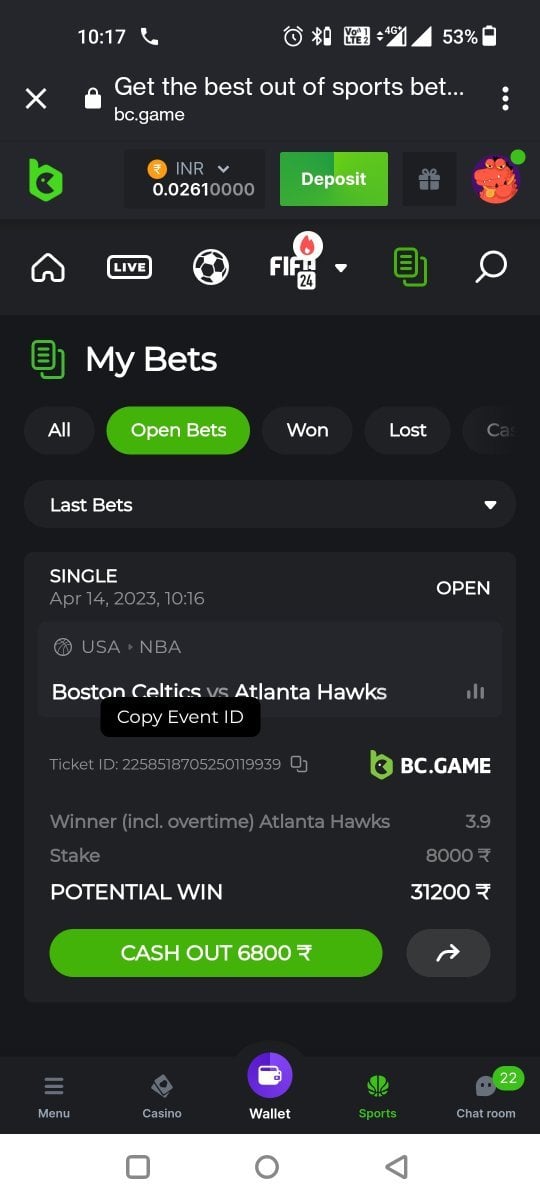Open the search magnifier icon
The image size is (540, 1200).
click(491, 267)
